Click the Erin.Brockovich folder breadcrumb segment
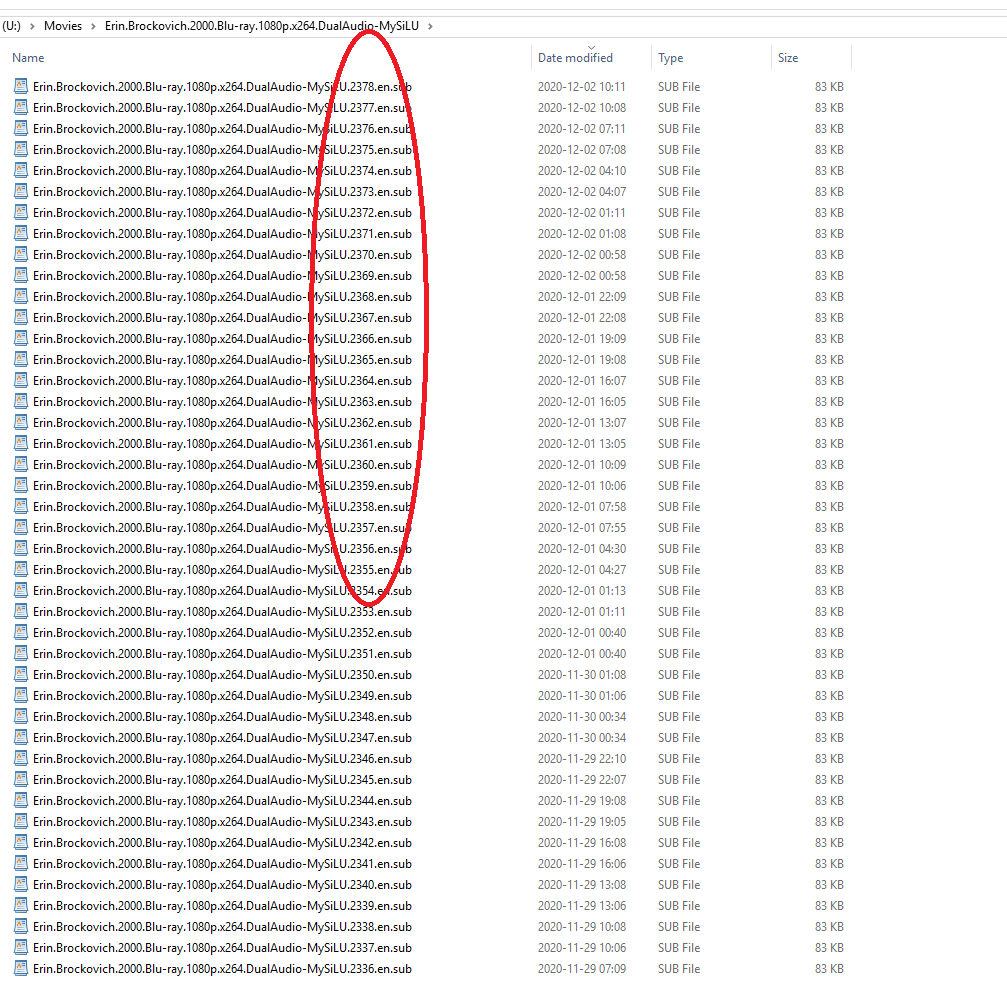 [x=262, y=26]
